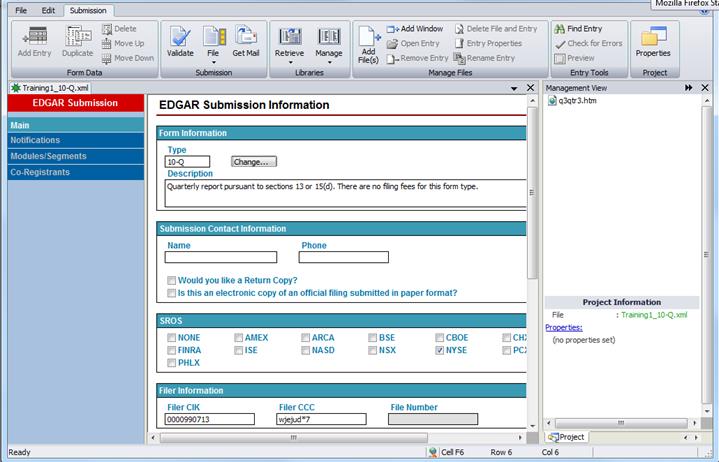Open the Properties link in Project Information
Screen dimensions: 719x462
[564, 327]
